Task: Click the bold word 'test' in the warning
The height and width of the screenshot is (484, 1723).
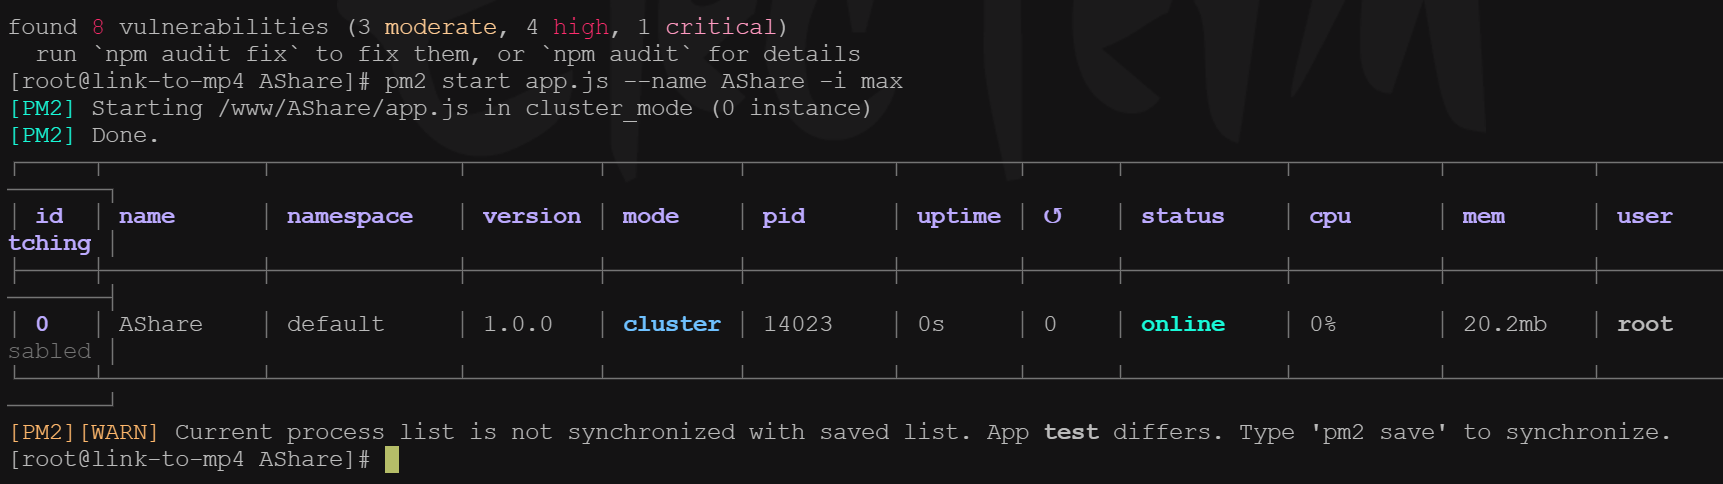Action: (x=1071, y=432)
